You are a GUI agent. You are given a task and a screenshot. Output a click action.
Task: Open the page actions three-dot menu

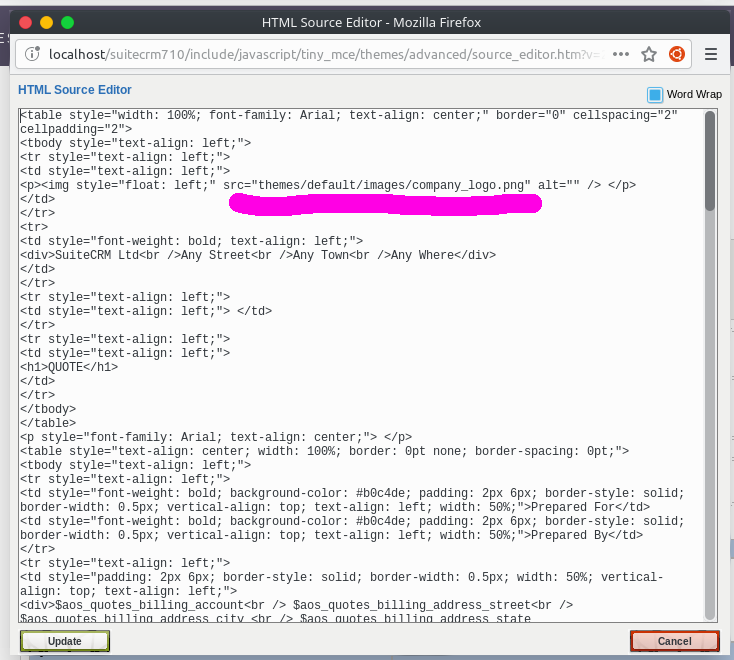[x=621, y=54]
